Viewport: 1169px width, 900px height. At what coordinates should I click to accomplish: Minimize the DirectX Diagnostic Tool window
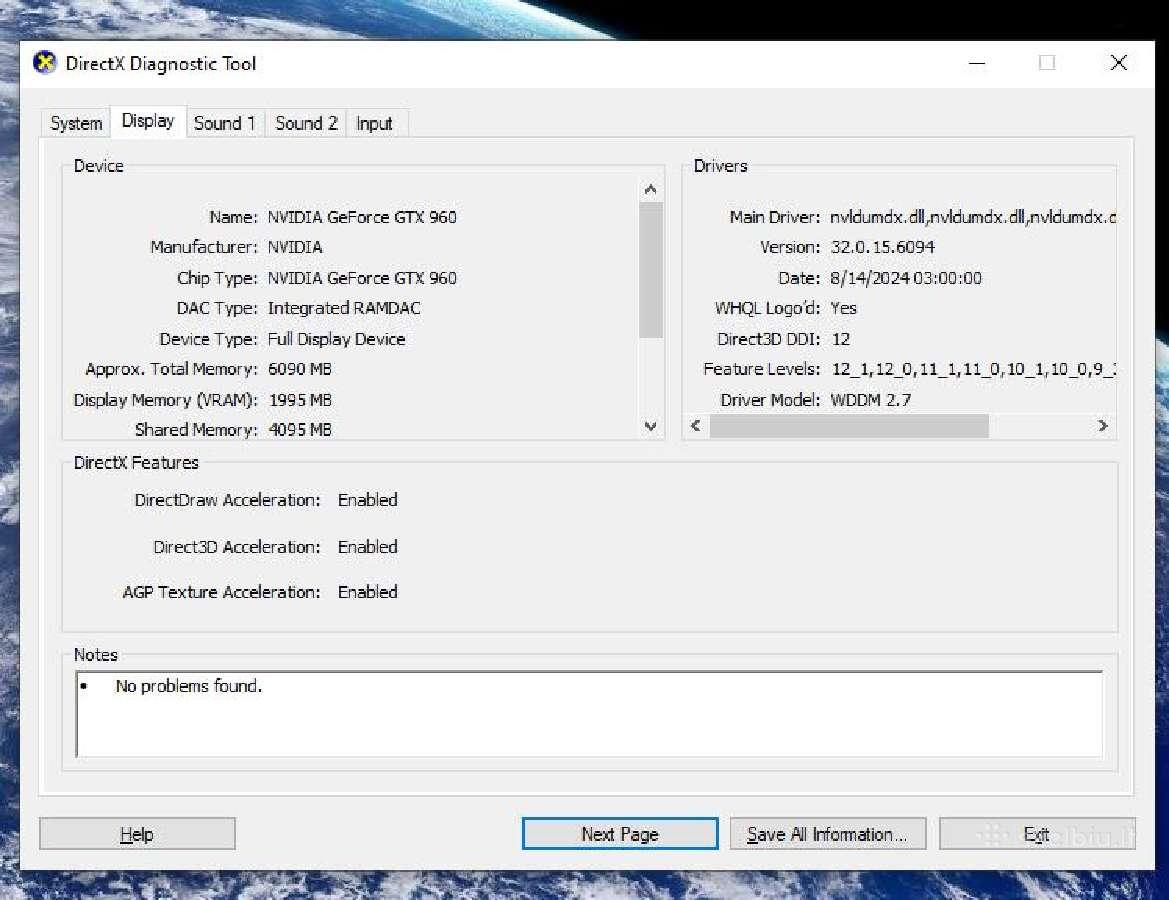pyautogui.click(x=977, y=63)
